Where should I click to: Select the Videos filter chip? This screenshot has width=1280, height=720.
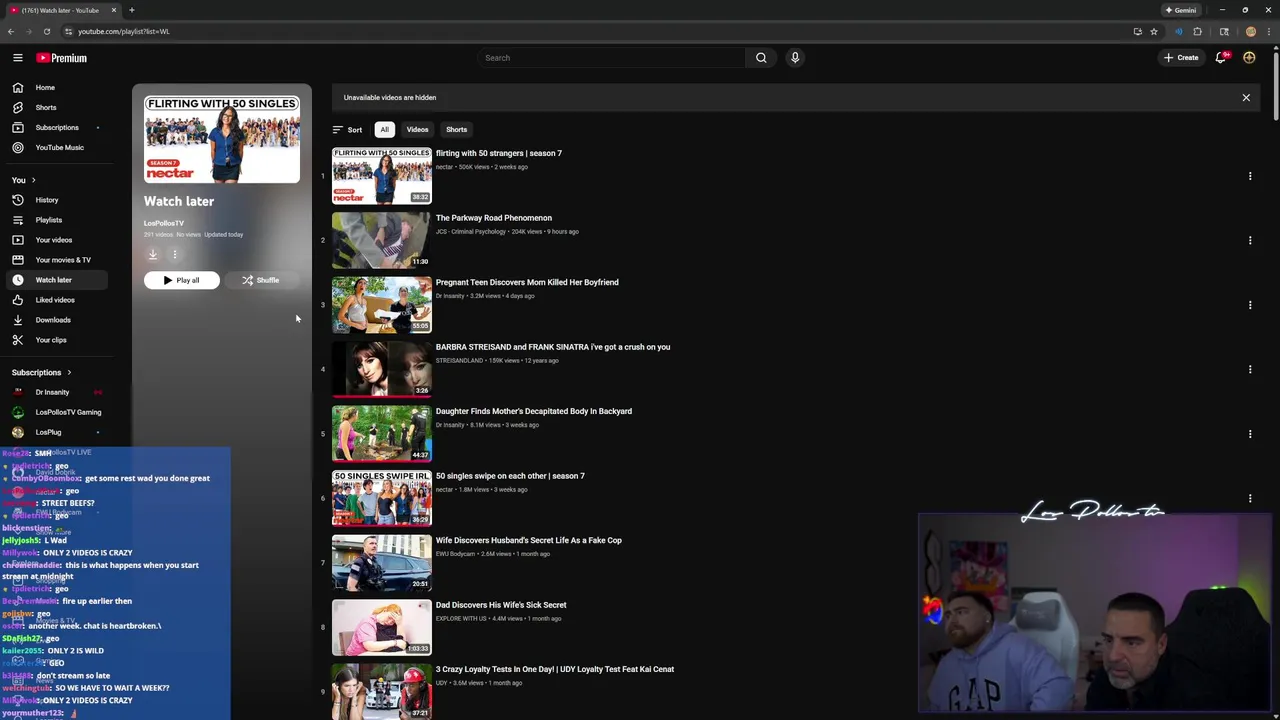coord(417,129)
